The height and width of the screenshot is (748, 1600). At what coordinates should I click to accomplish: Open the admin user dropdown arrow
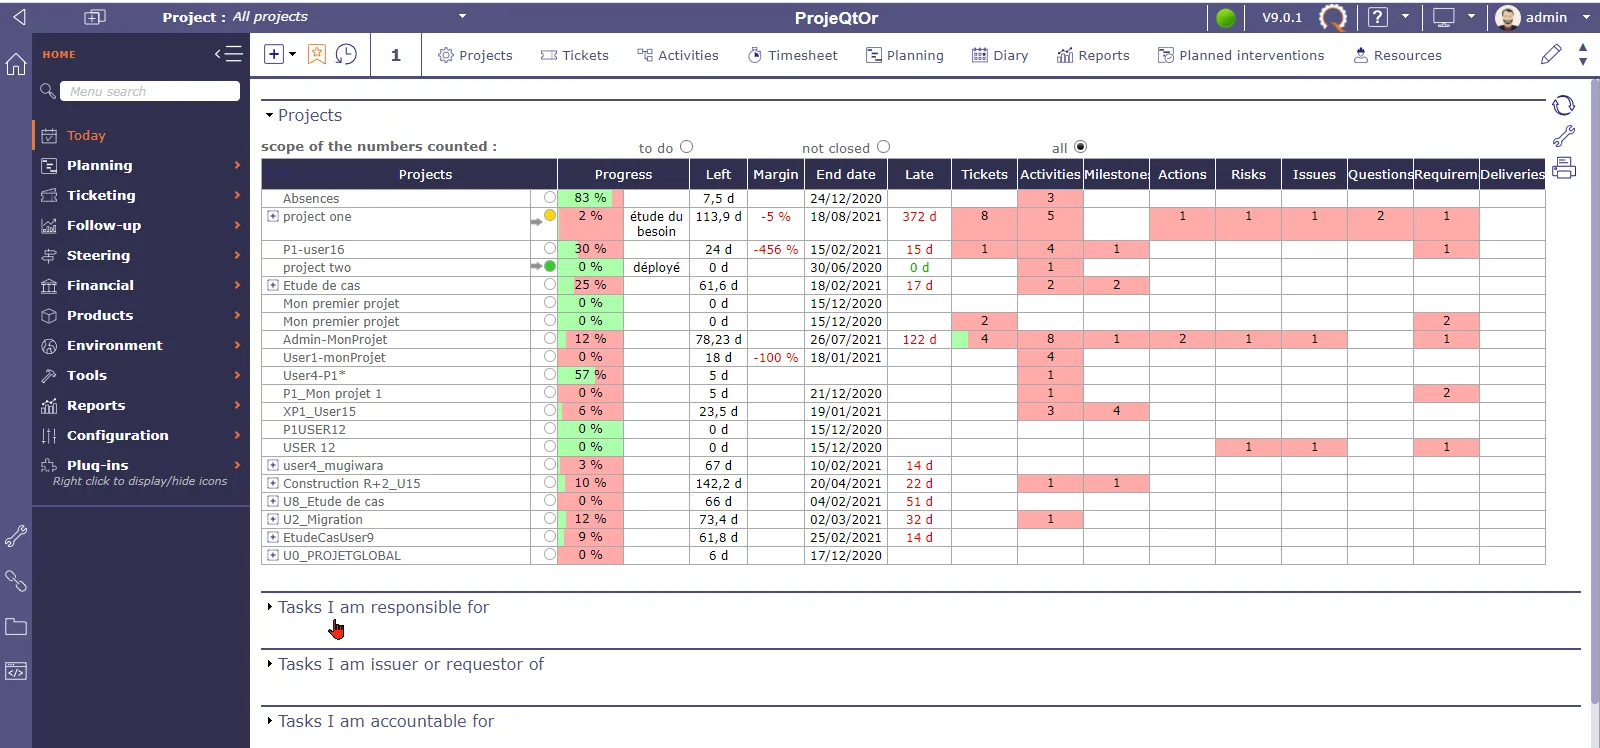pos(1586,17)
